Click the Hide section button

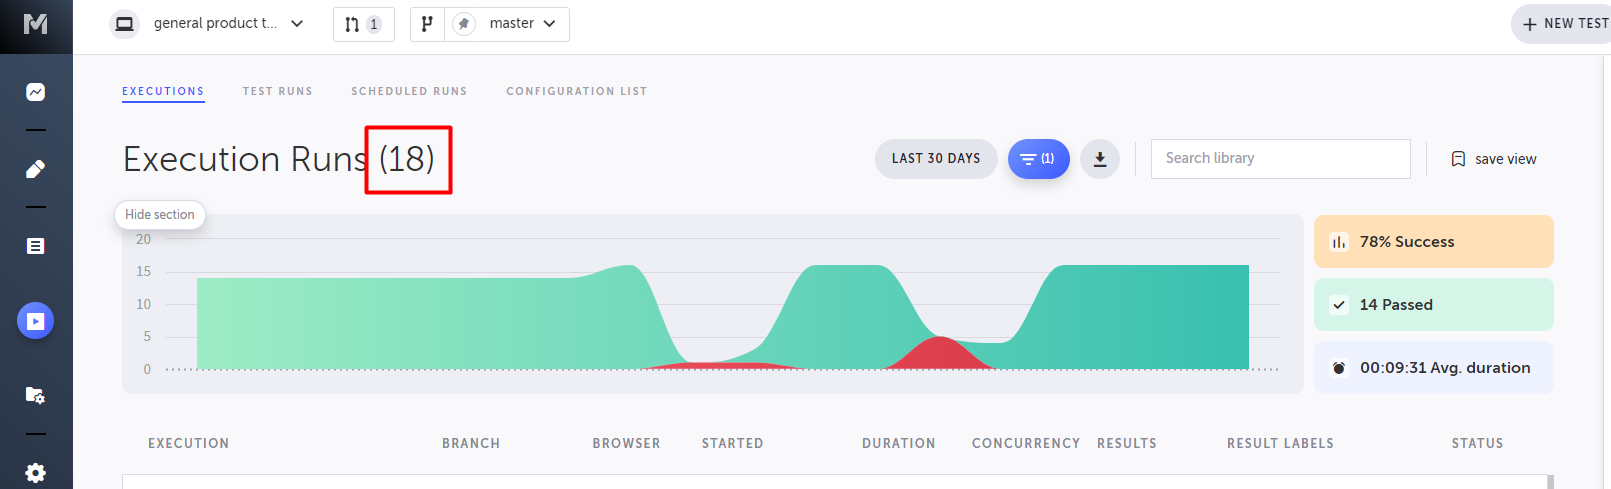coord(160,215)
